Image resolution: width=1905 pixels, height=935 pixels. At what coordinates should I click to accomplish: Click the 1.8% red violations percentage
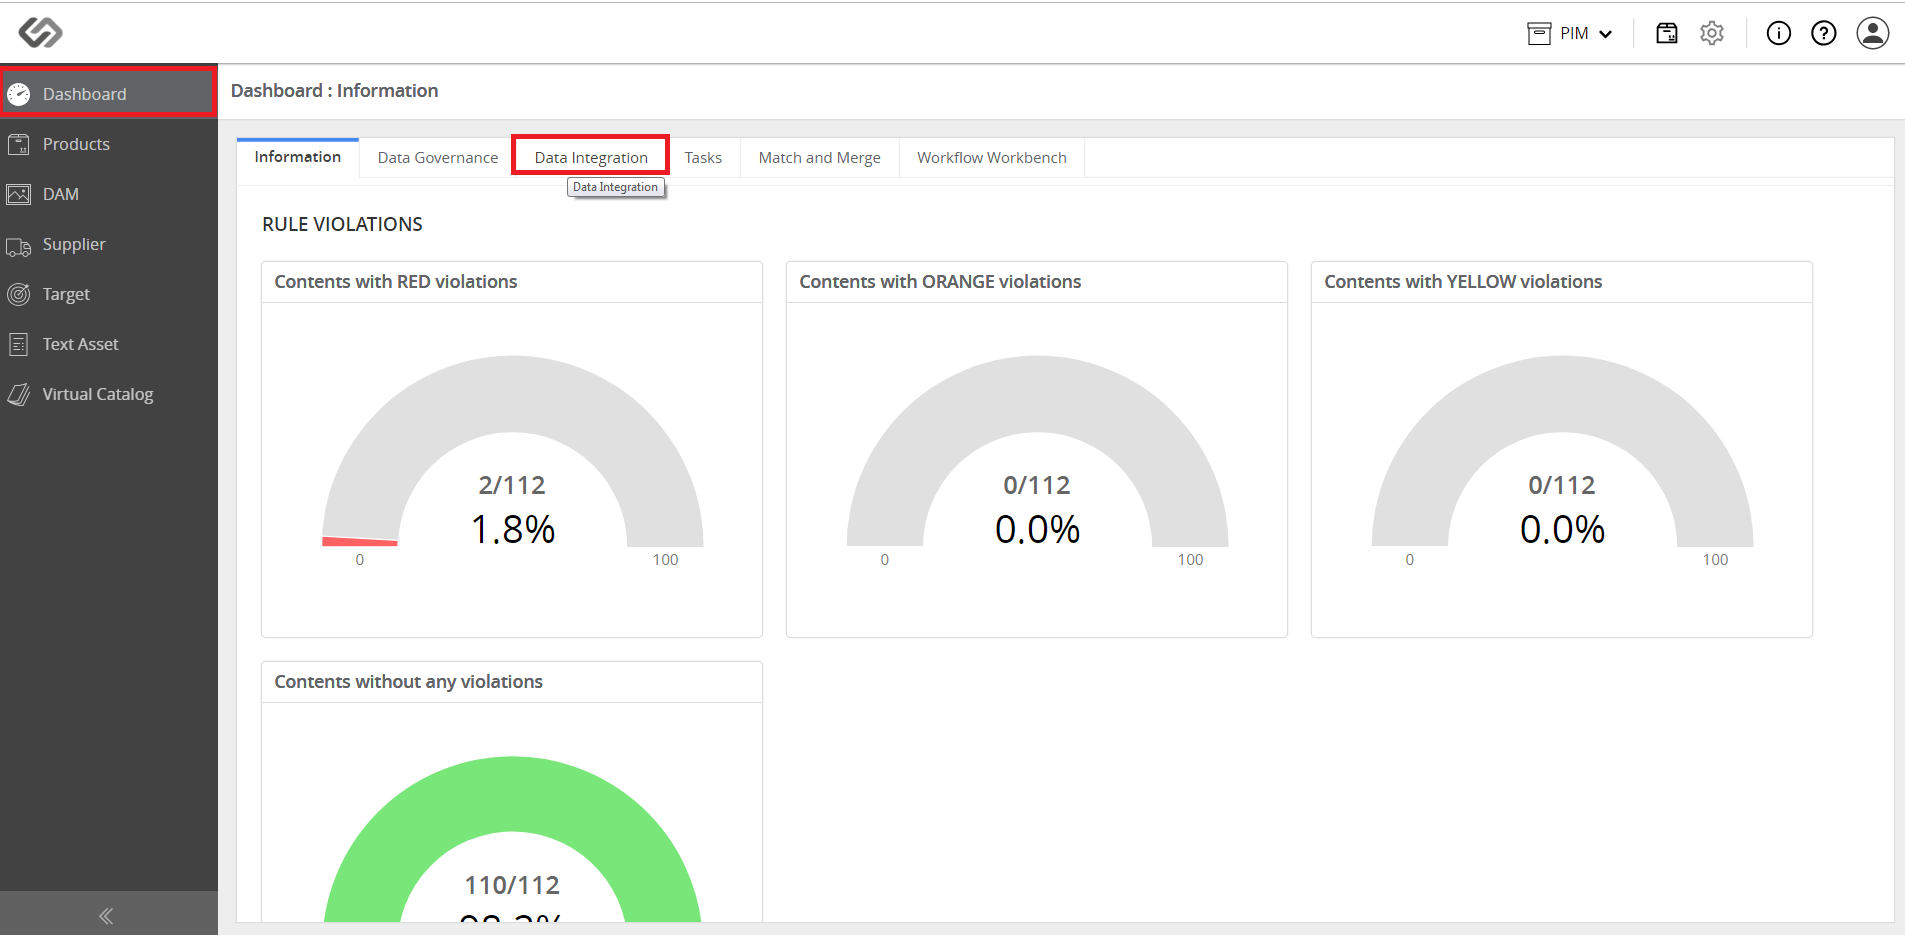click(x=513, y=529)
